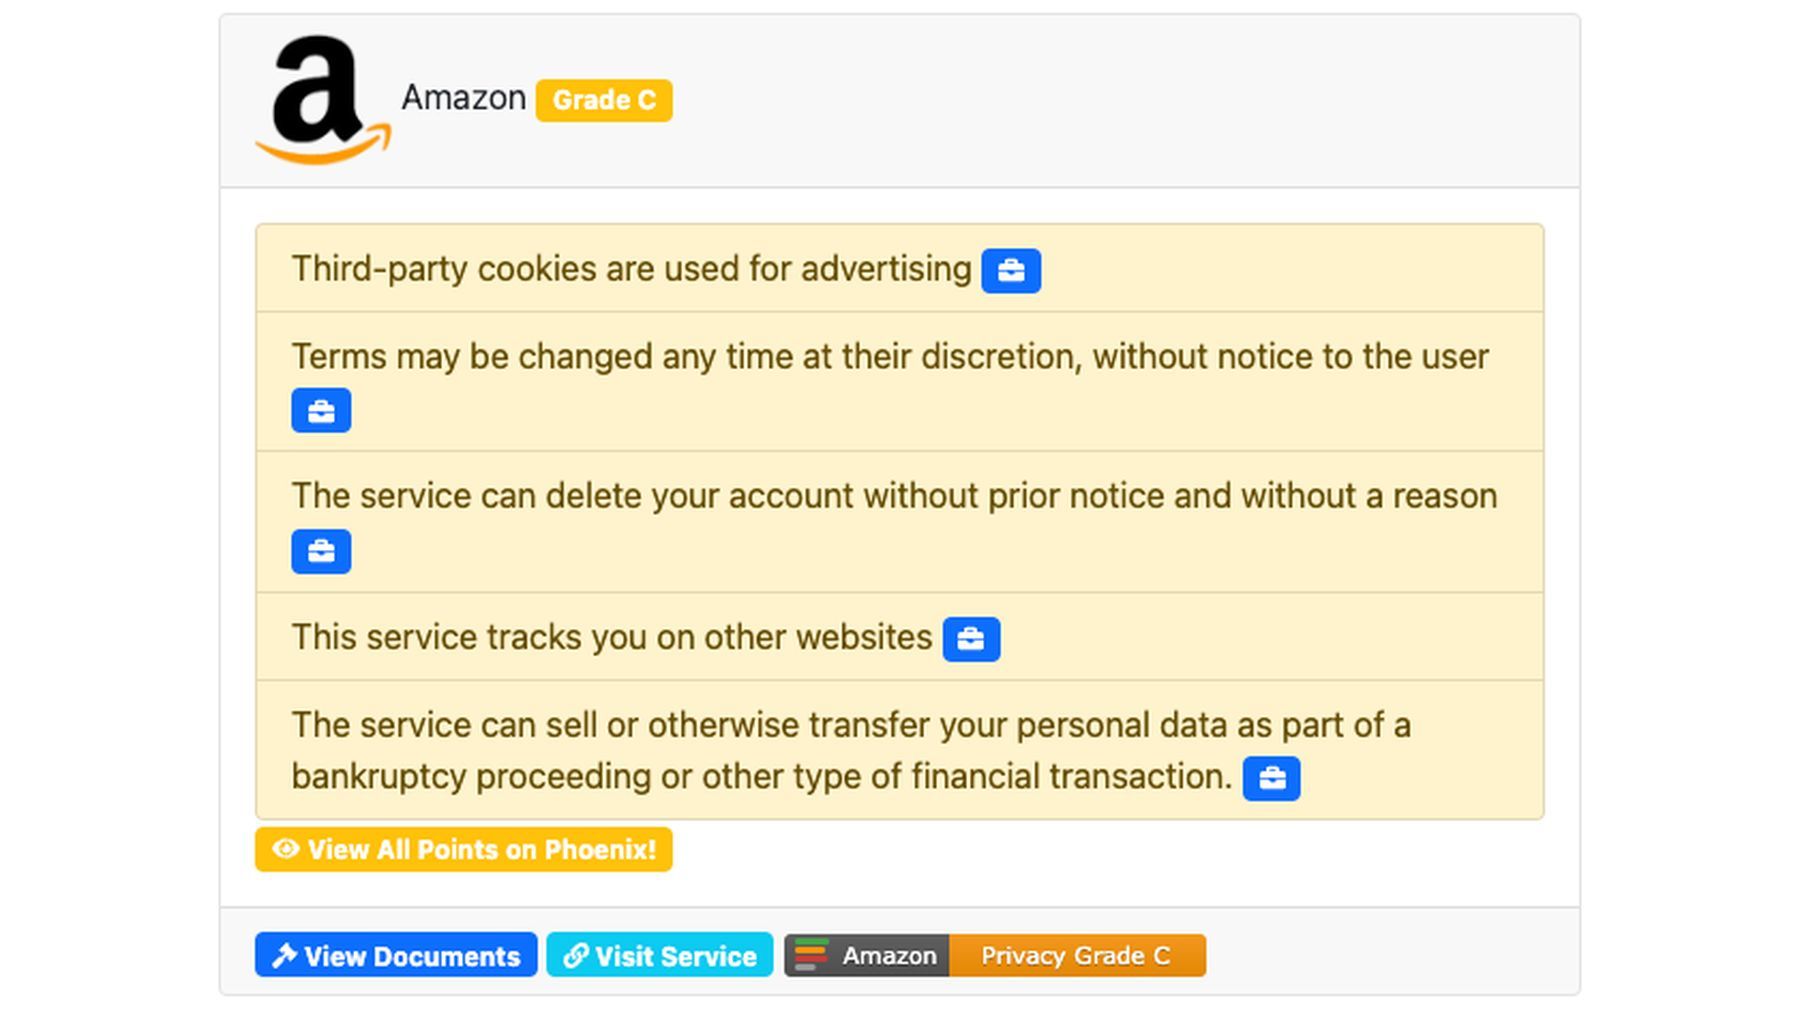Click the Amazon dark badge segment
Screen dimensions: 1800x1009
click(888, 955)
